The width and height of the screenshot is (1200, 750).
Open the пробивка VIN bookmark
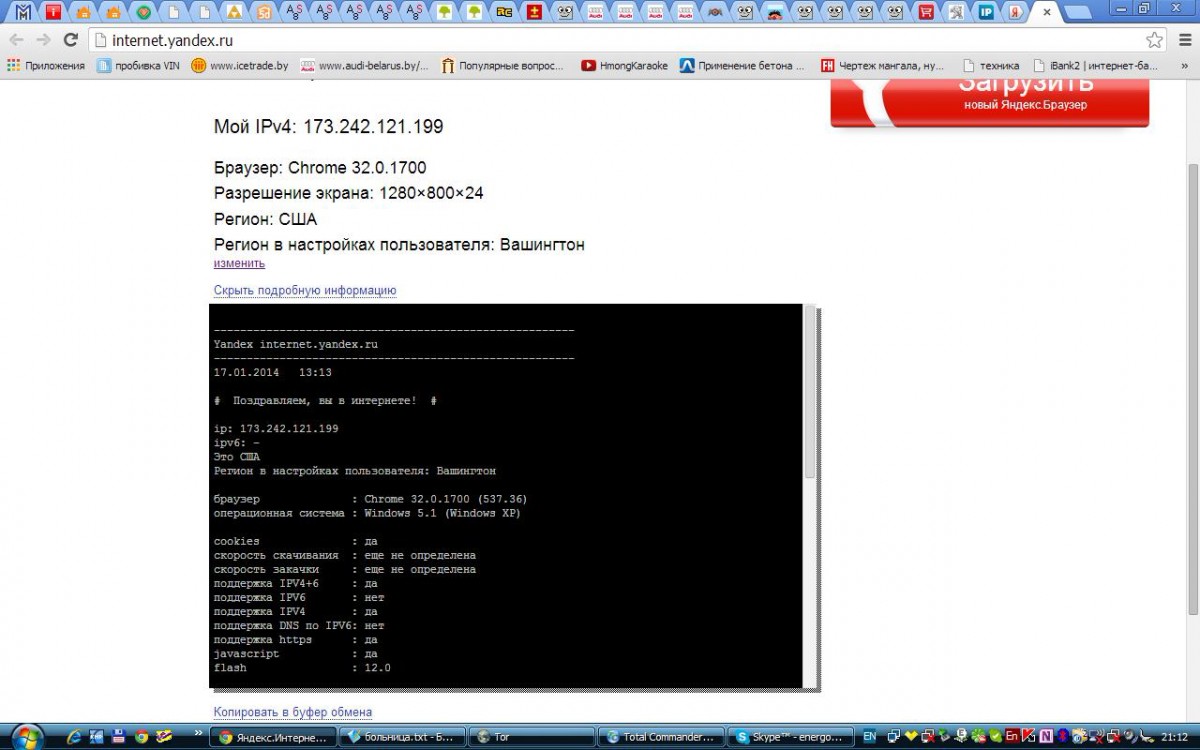[138, 65]
